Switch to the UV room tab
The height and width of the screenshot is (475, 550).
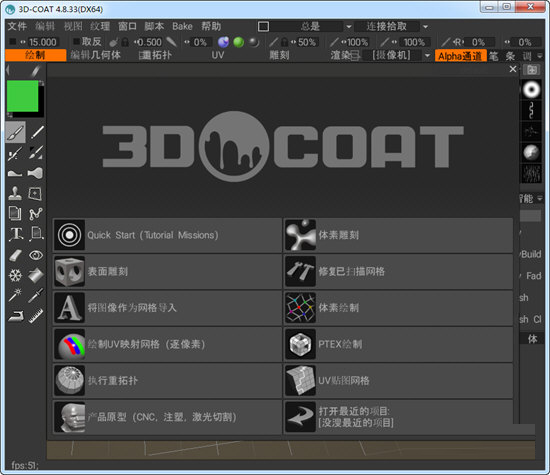point(217,55)
